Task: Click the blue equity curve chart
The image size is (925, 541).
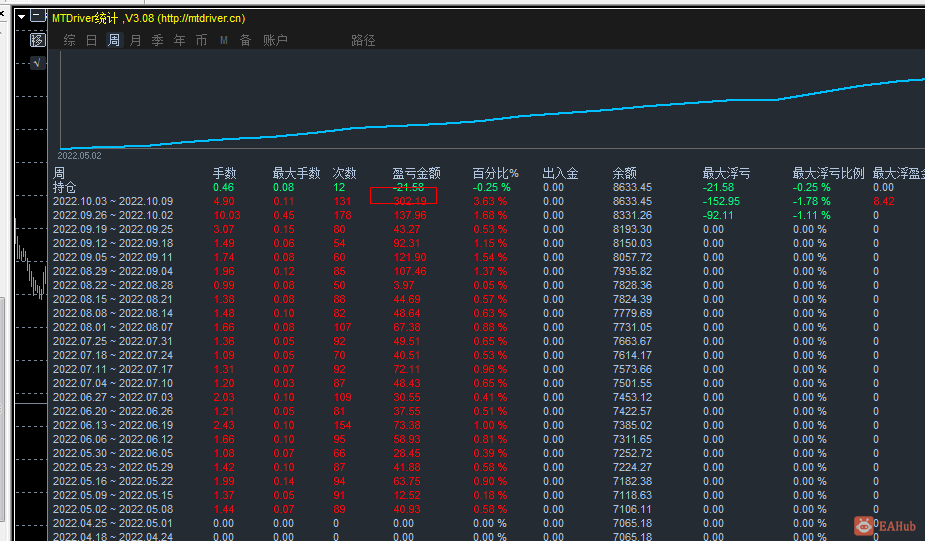Action: [x=492, y=99]
